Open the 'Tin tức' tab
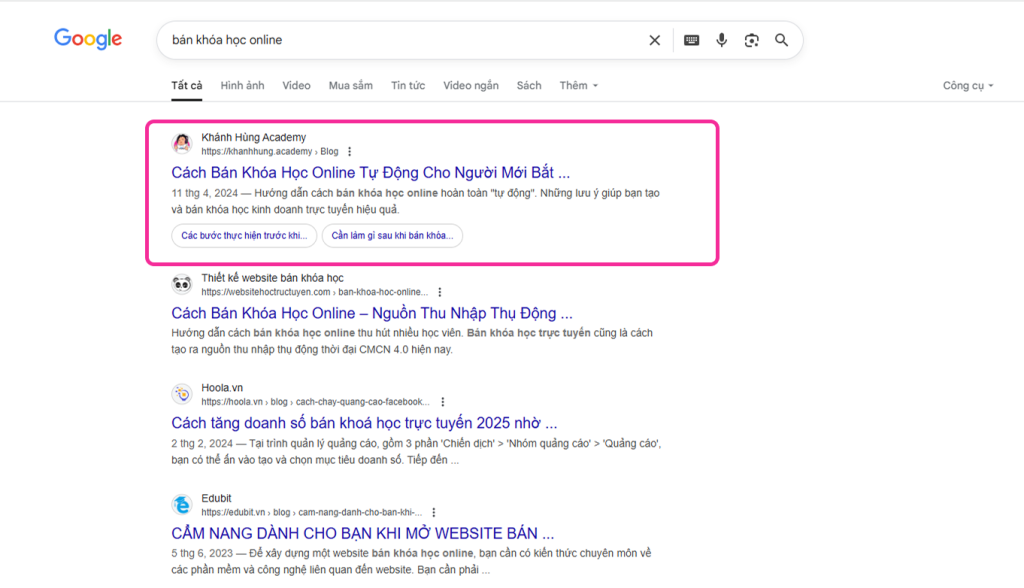Viewport: 1024px width, 588px height. pyautogui.click(x=408, y=86)
